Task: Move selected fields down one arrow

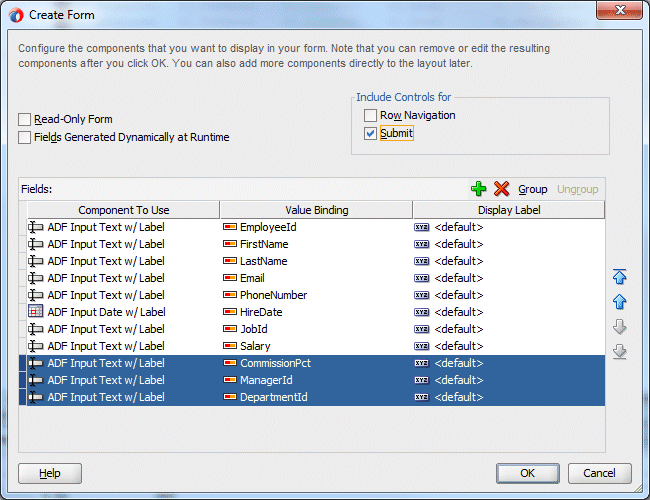Action: pyautogui.click(x=619, y=327)
